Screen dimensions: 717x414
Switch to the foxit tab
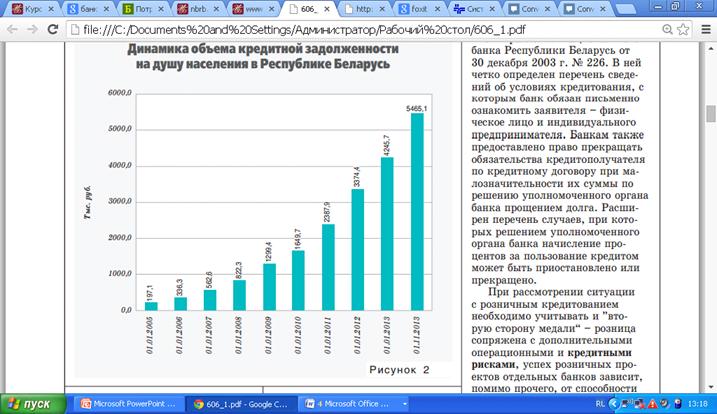point(421,9)
